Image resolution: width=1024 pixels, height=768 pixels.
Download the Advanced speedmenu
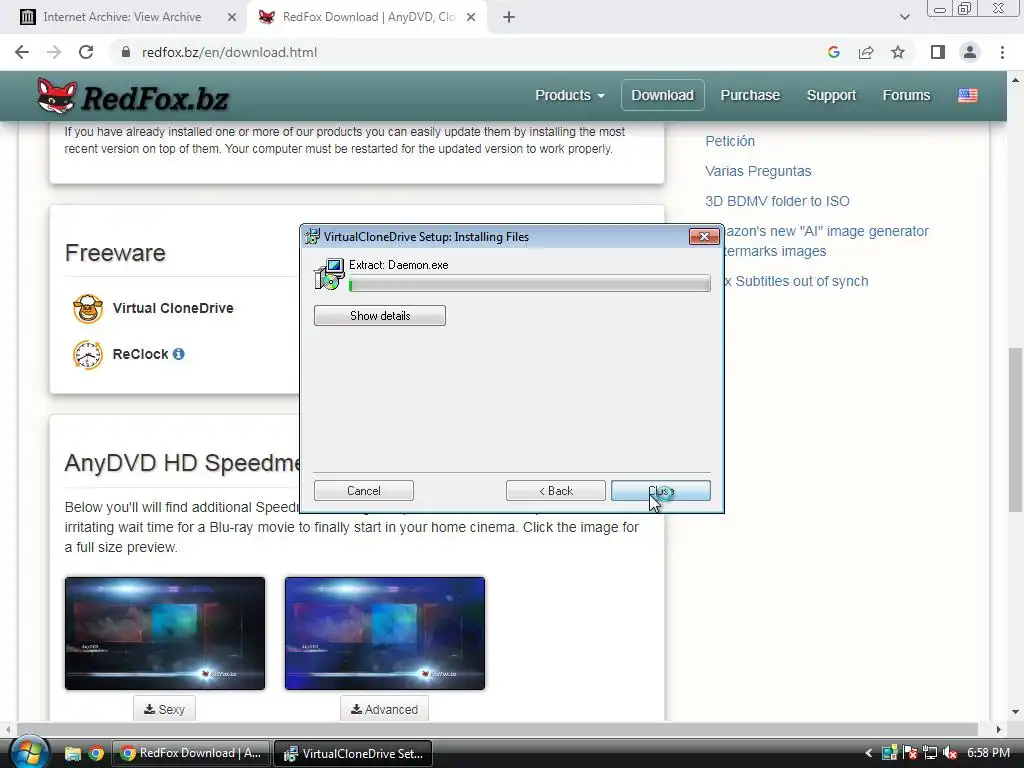tap(384, 709)
